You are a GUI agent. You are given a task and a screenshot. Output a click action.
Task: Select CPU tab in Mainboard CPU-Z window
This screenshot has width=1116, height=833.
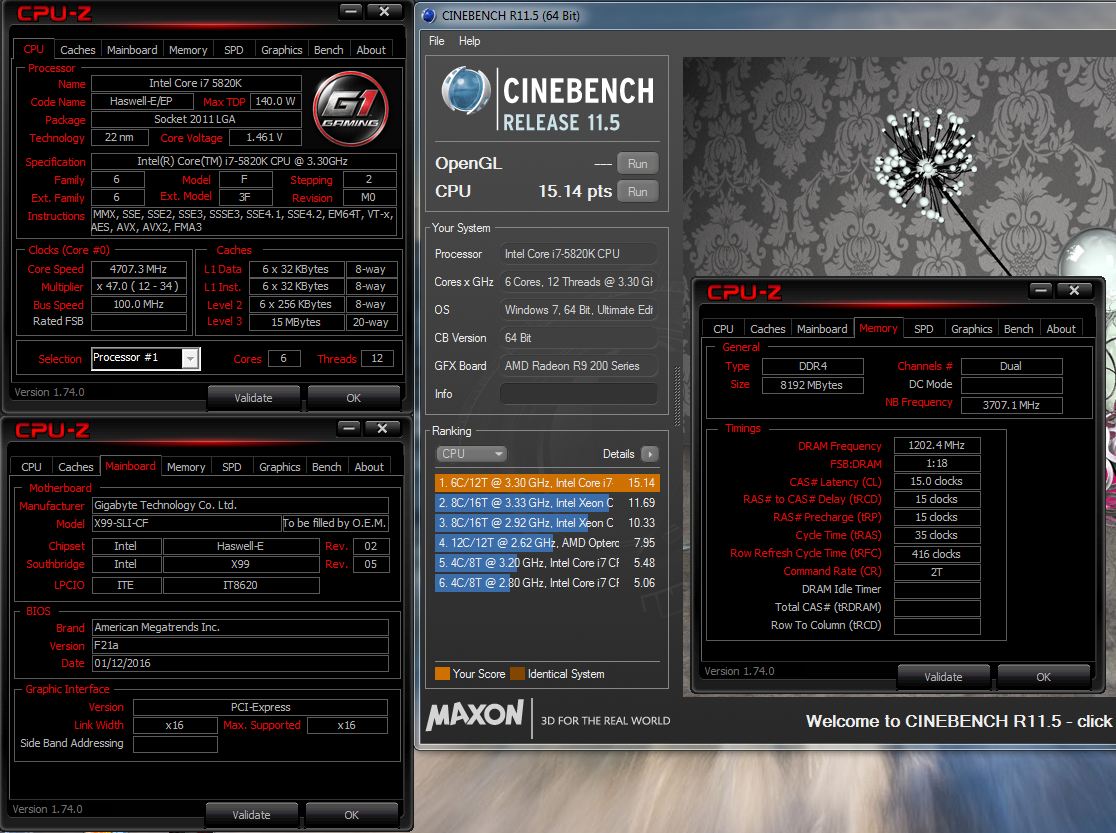click(x=31, y=467)
